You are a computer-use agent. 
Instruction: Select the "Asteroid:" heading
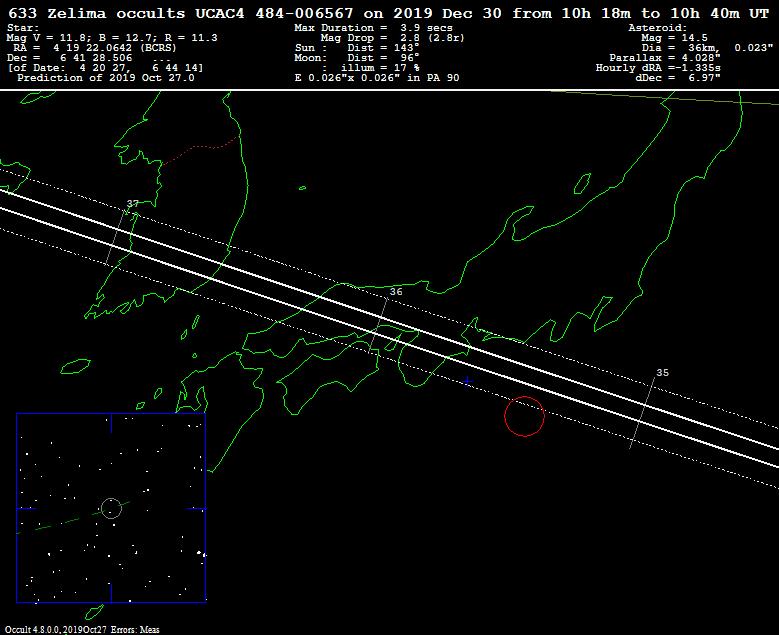[x=658, y=28]
